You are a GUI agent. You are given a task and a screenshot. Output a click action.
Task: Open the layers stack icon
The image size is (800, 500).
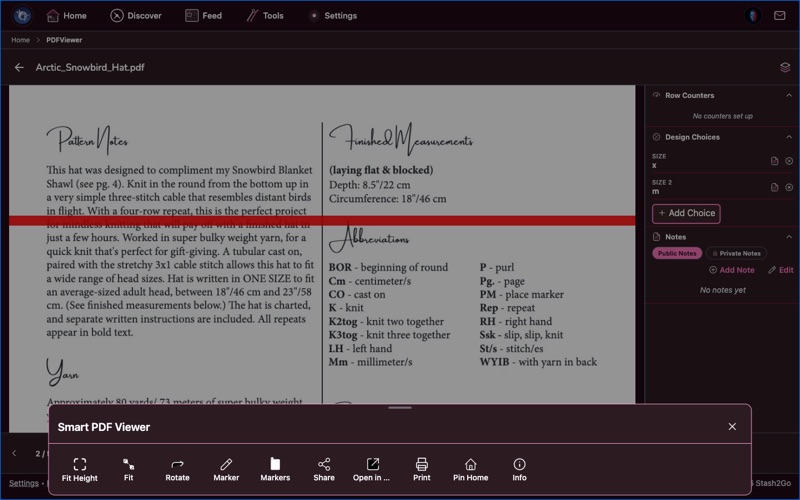(x=785, y=67)
